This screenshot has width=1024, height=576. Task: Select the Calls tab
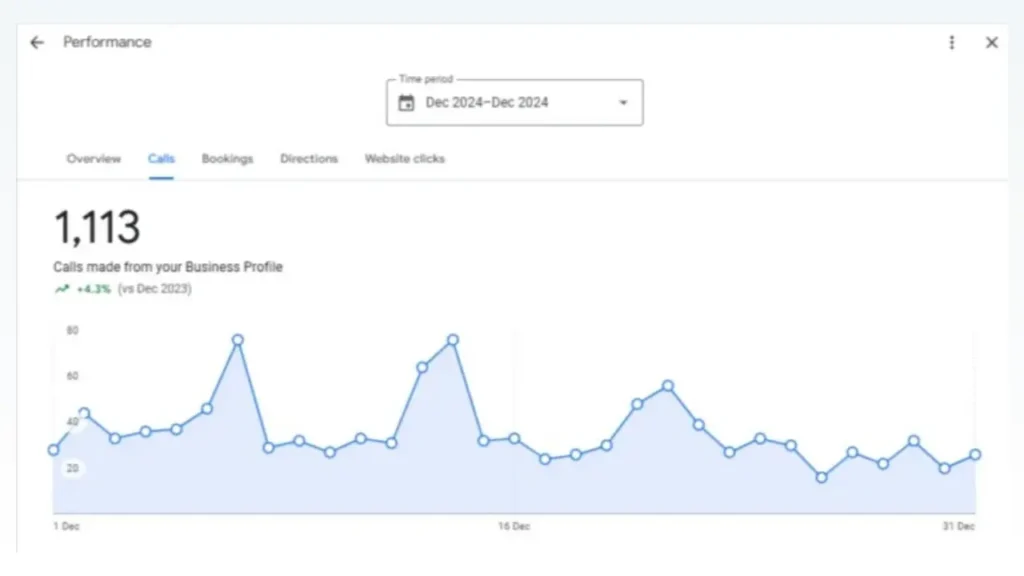click(x=161, y=159)
